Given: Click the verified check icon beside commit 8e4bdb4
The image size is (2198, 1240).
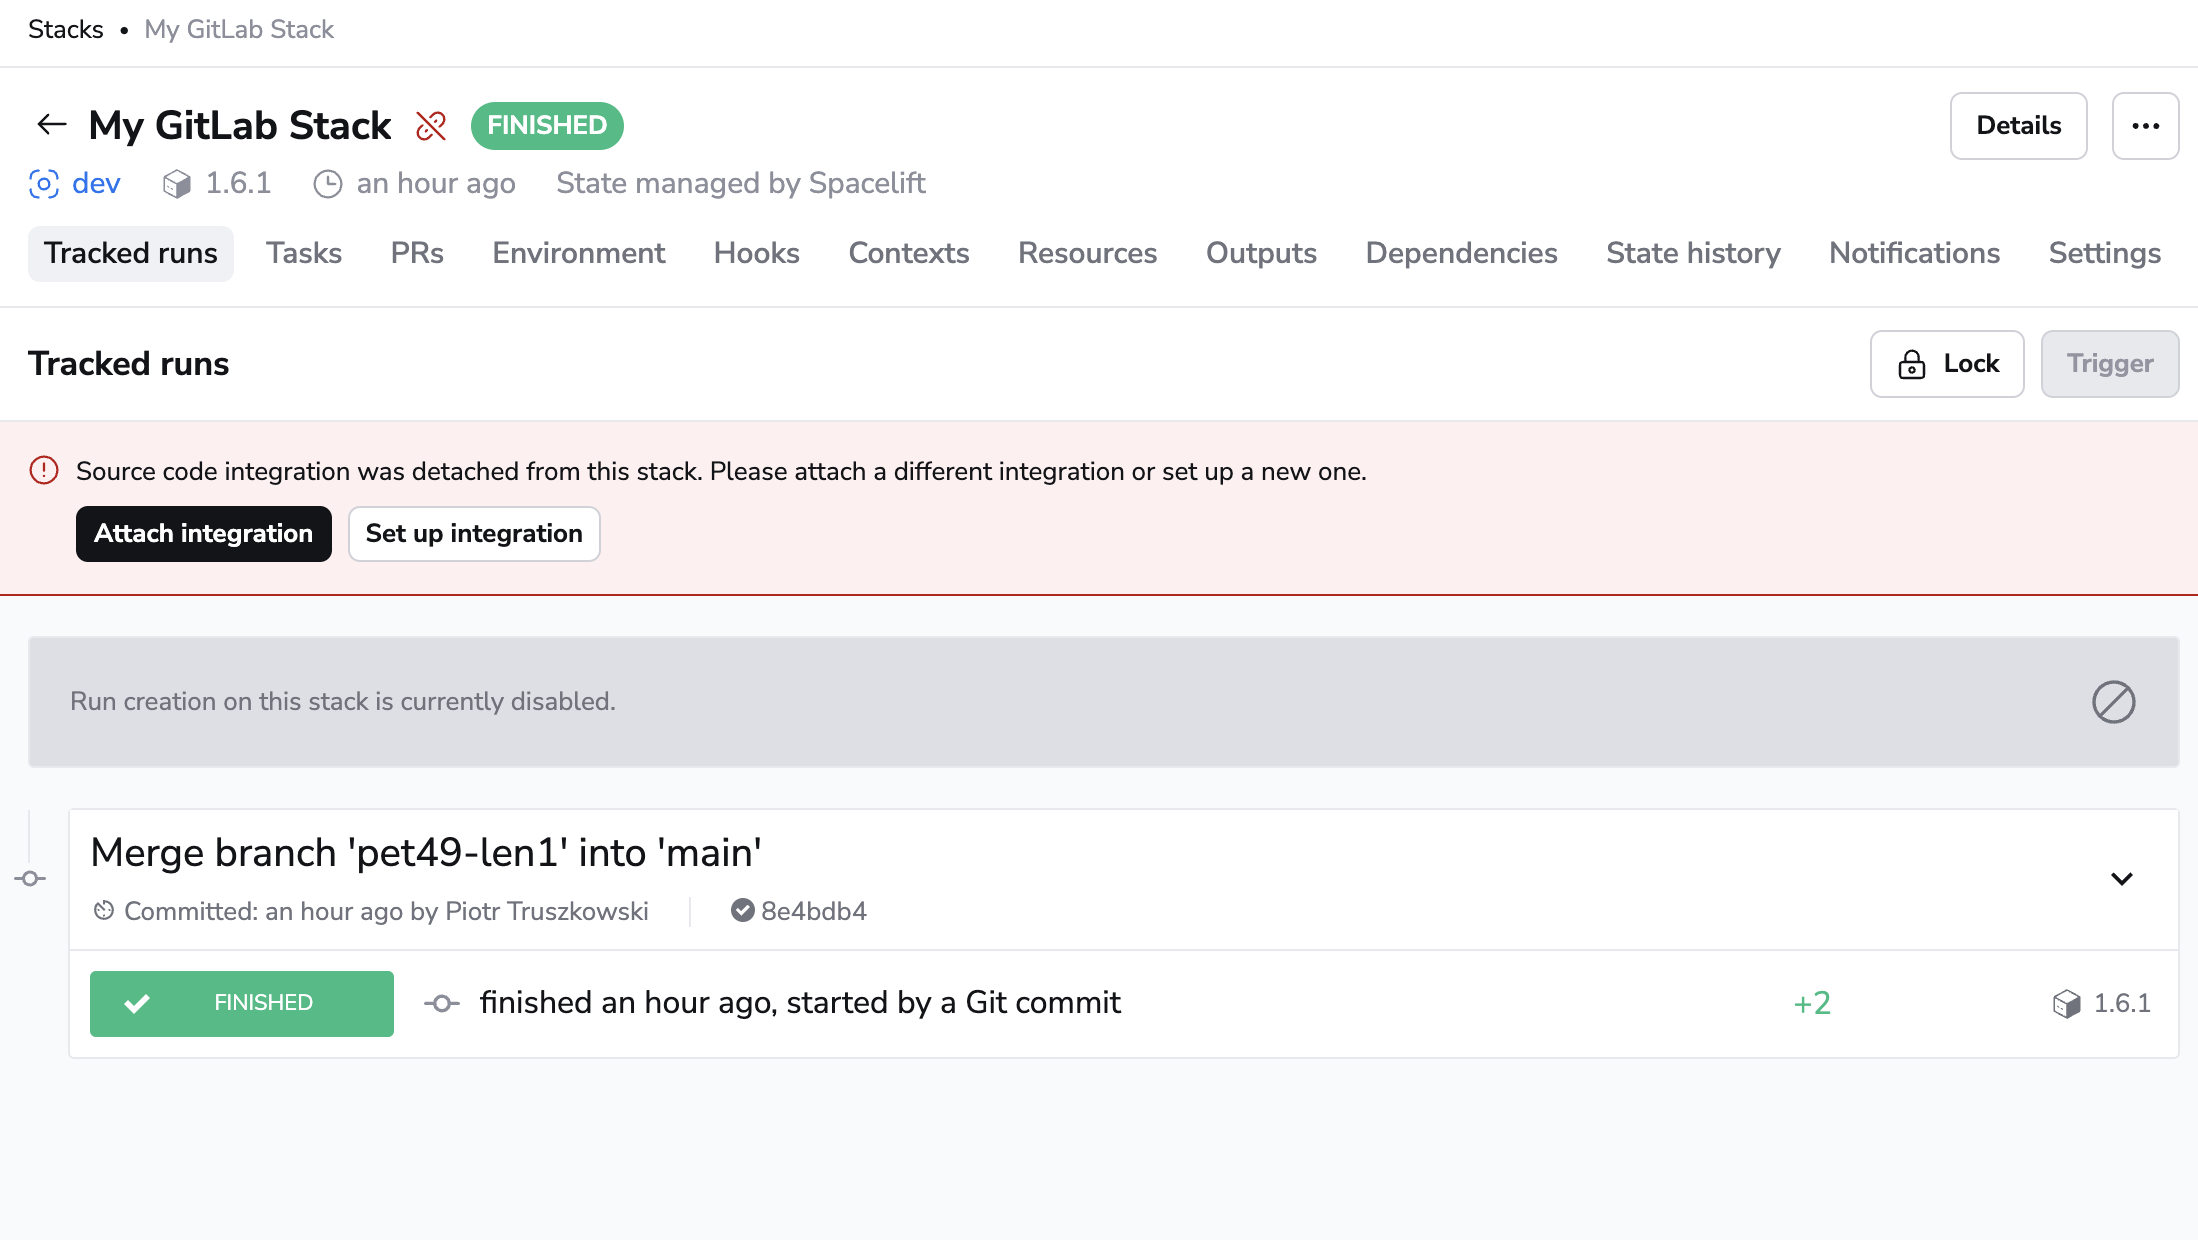Looking at the screenshot, I should (741, 910).
